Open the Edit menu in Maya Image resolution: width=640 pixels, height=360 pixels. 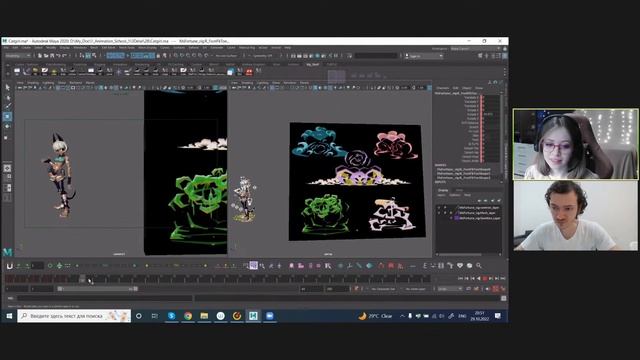coord(15,48)
